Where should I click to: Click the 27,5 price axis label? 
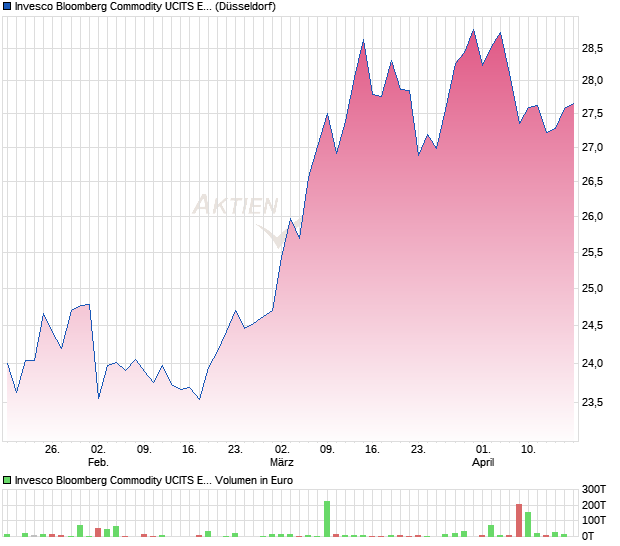[x=592, y=113]
